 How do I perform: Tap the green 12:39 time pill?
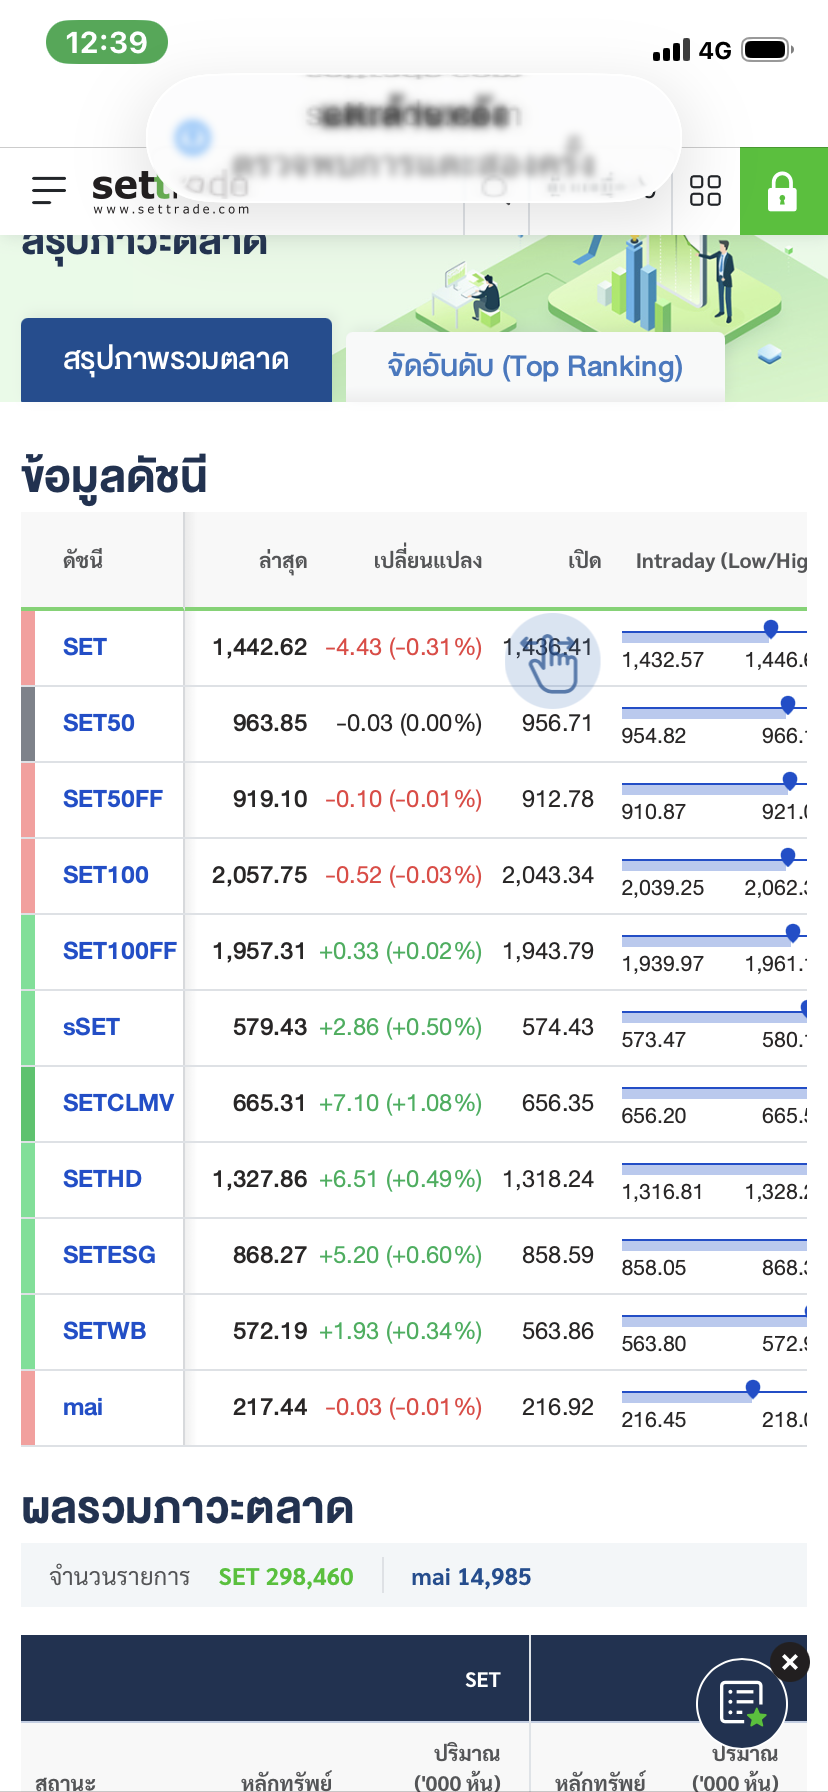point(106,43)
